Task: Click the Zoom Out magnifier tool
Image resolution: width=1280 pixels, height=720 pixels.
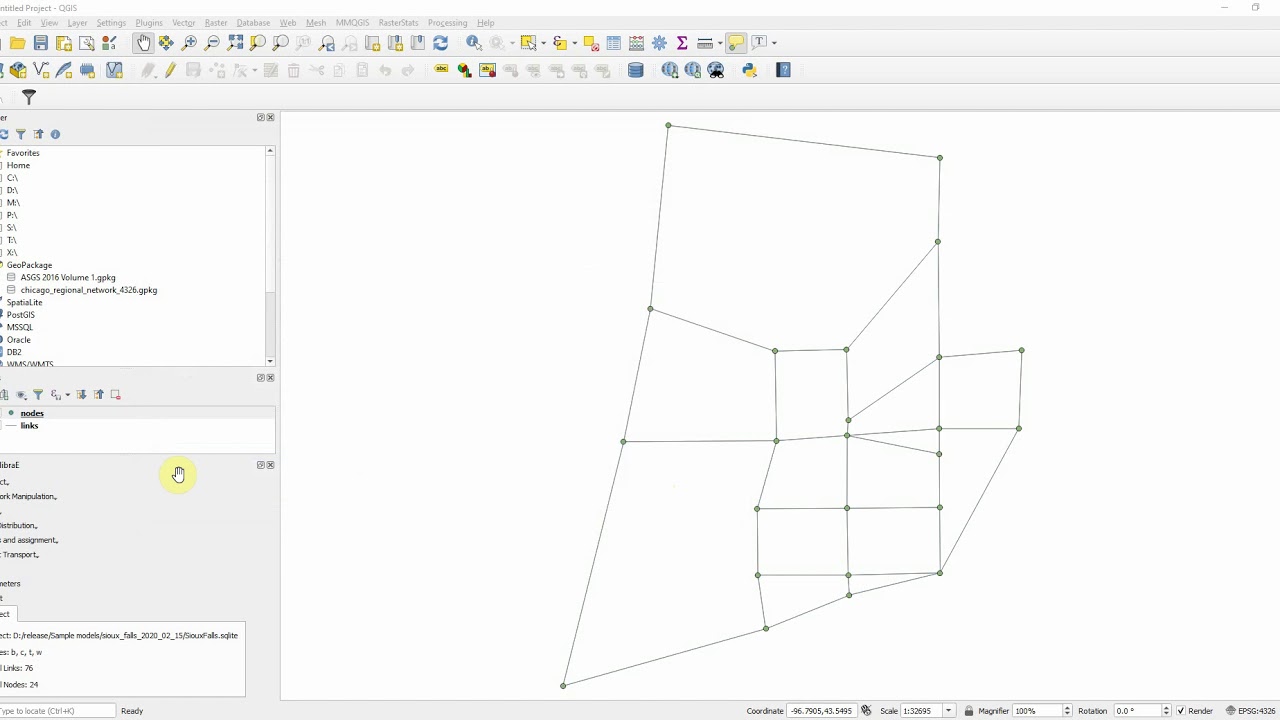Action: tap(212, 43)
